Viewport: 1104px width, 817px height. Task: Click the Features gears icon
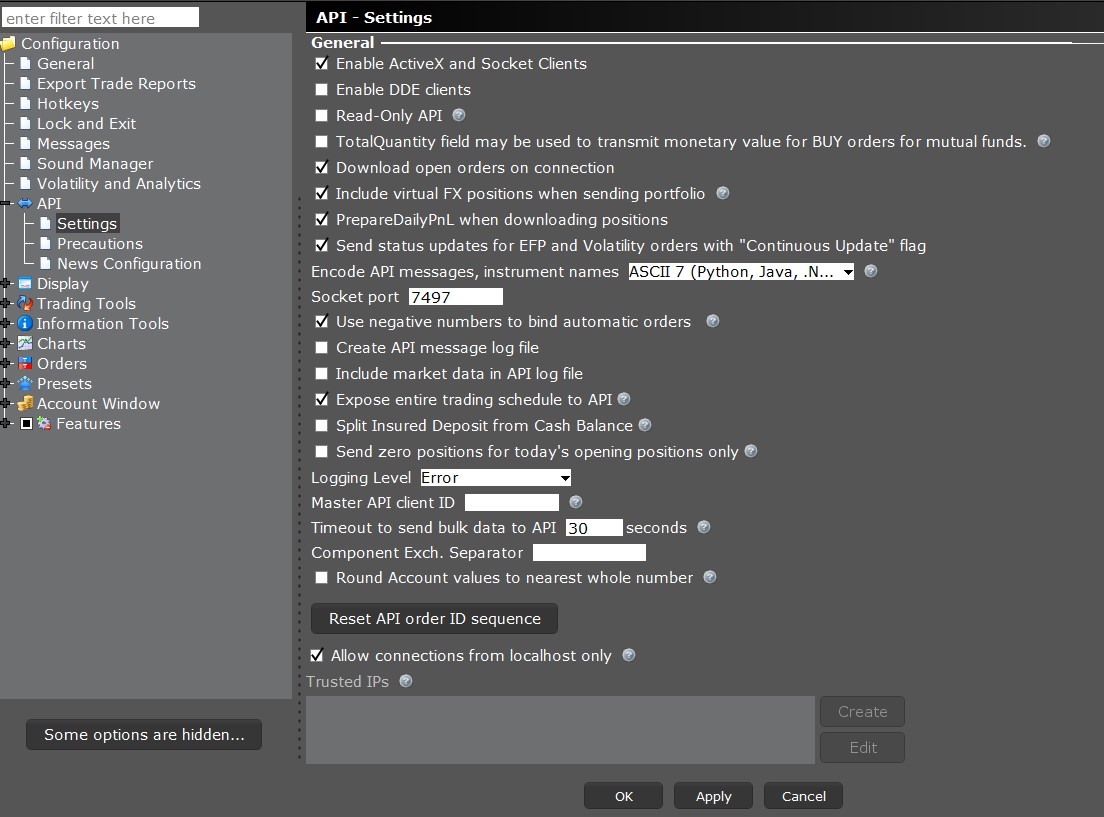(x=43, y=423)
